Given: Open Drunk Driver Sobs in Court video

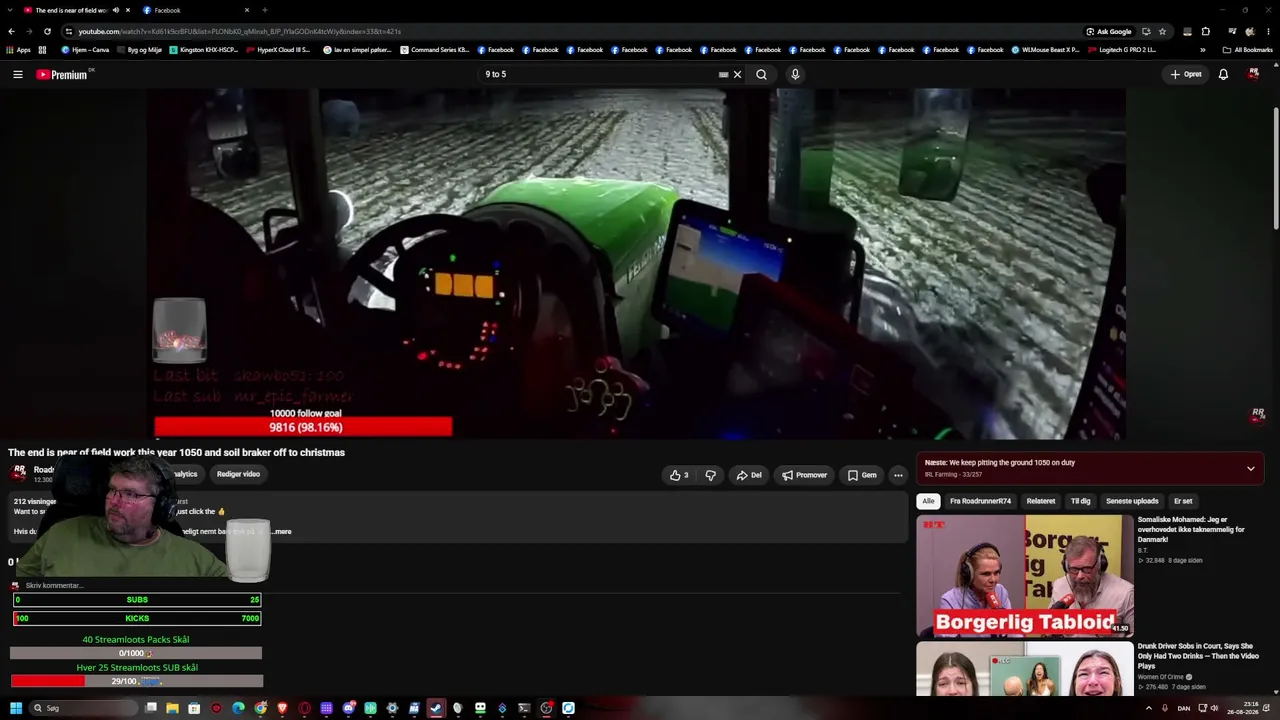Looking at the screenshot, I should click(1198, 656).
